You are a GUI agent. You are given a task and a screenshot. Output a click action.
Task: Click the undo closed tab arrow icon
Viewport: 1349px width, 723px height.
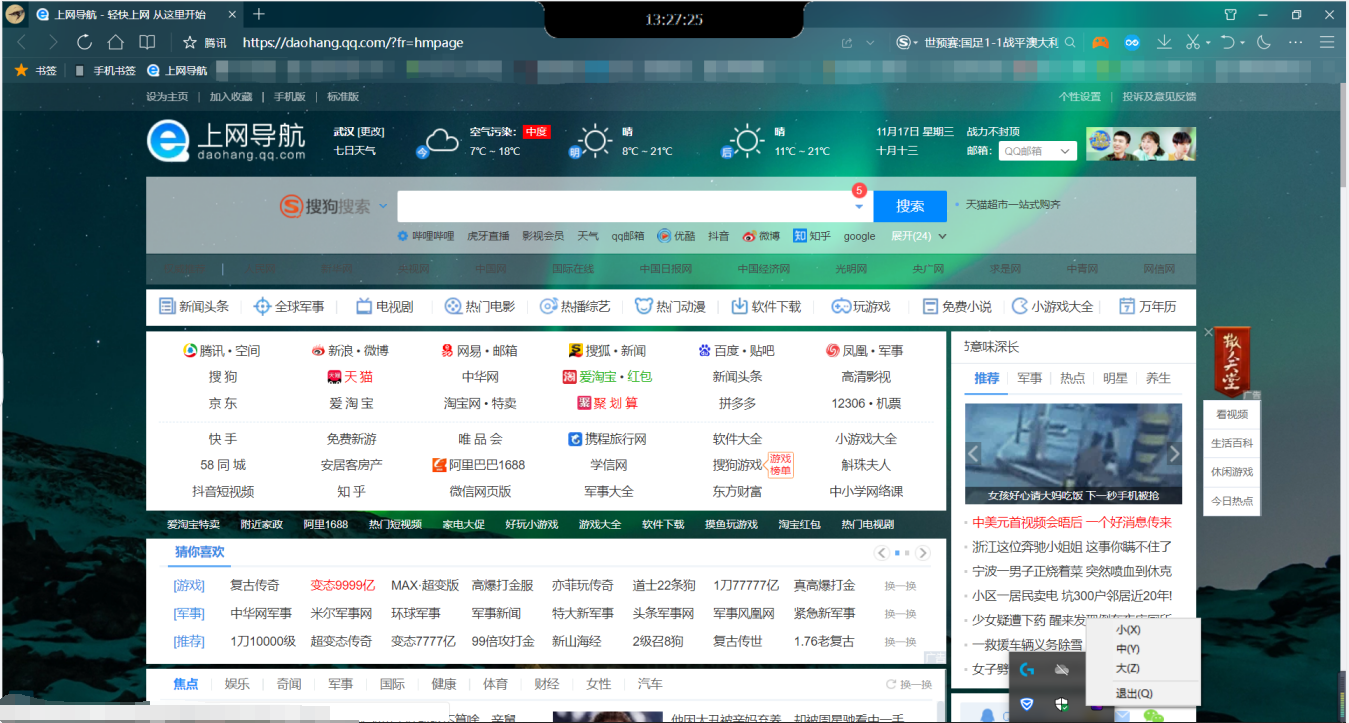1227,42
